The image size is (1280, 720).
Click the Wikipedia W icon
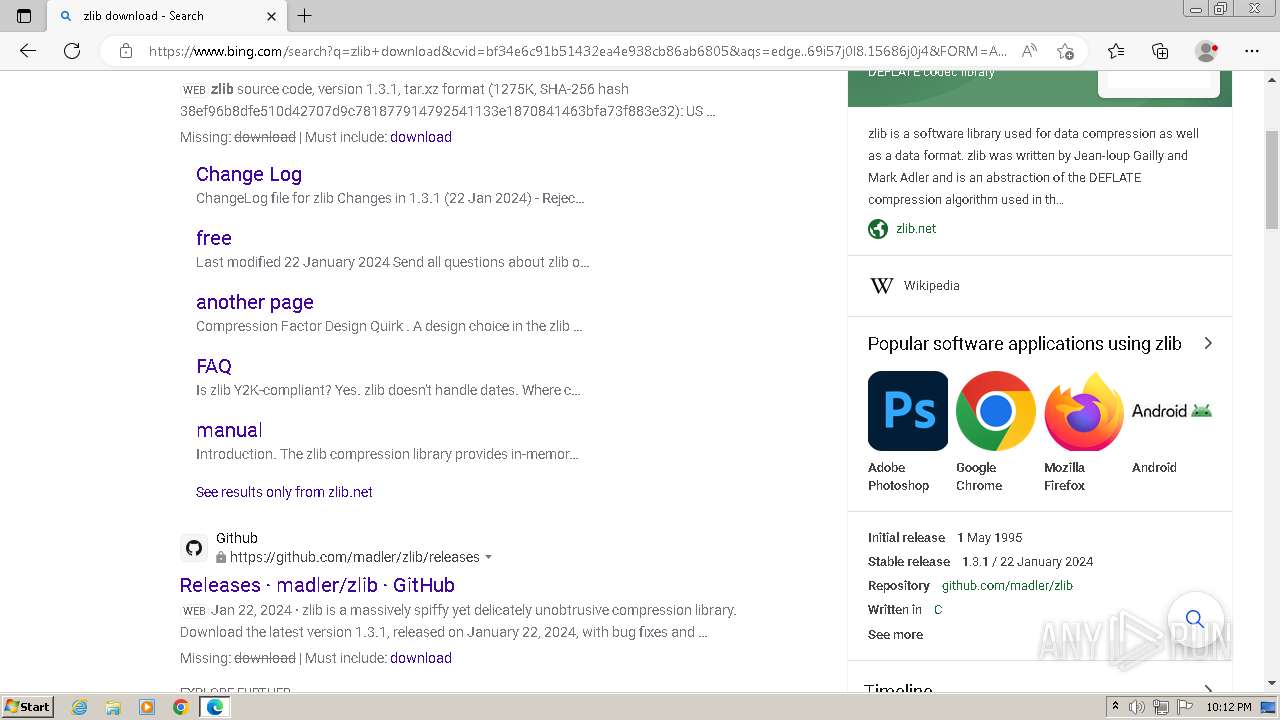[x=882, y=286]
